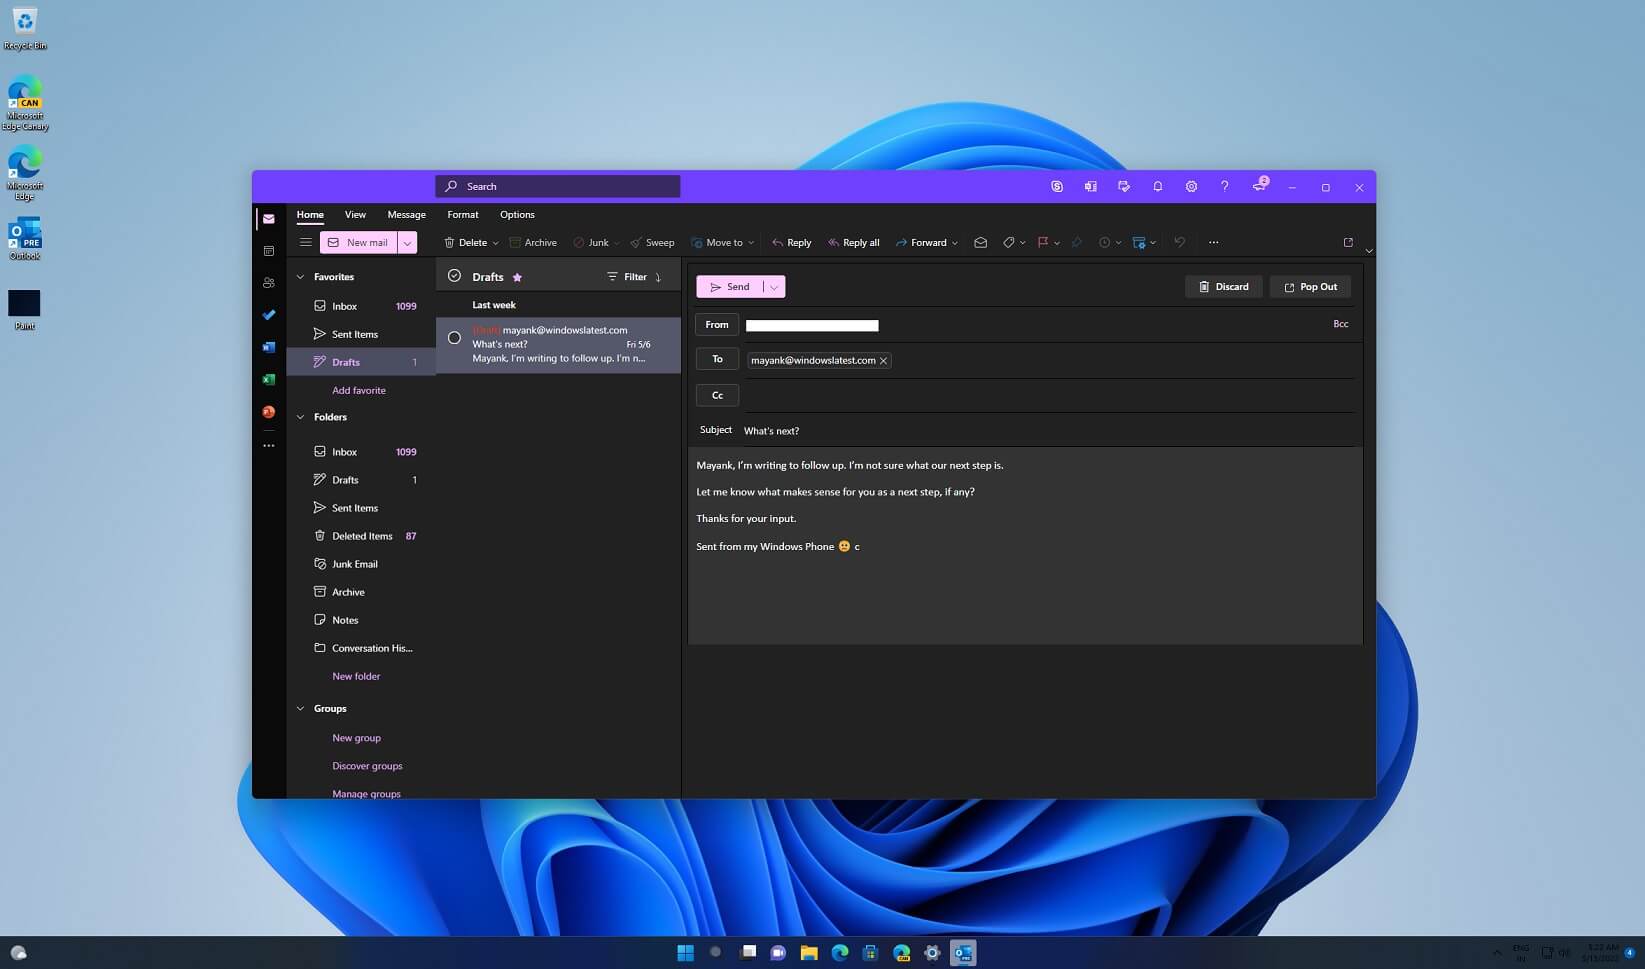
Task: Open the People app in the sidebar
Action: point(268,283)
